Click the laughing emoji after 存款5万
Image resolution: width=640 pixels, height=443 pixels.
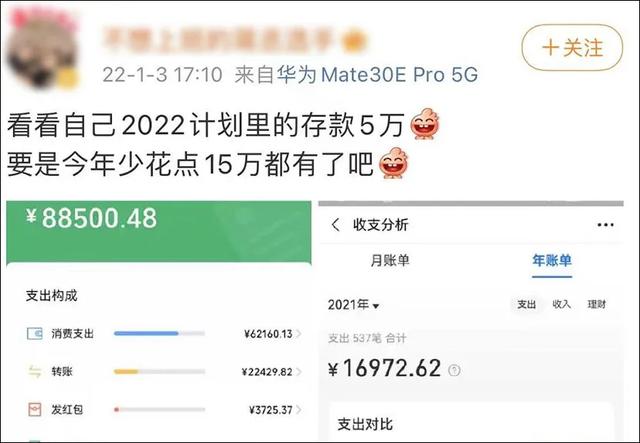[x=424, y=124]
